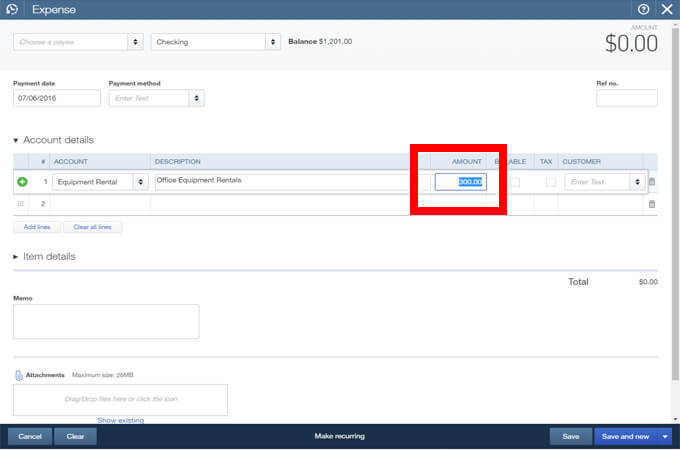This screenshot has height=450, width=680.
Task: Open the Checking account dropdown
Action: (273, 42)
